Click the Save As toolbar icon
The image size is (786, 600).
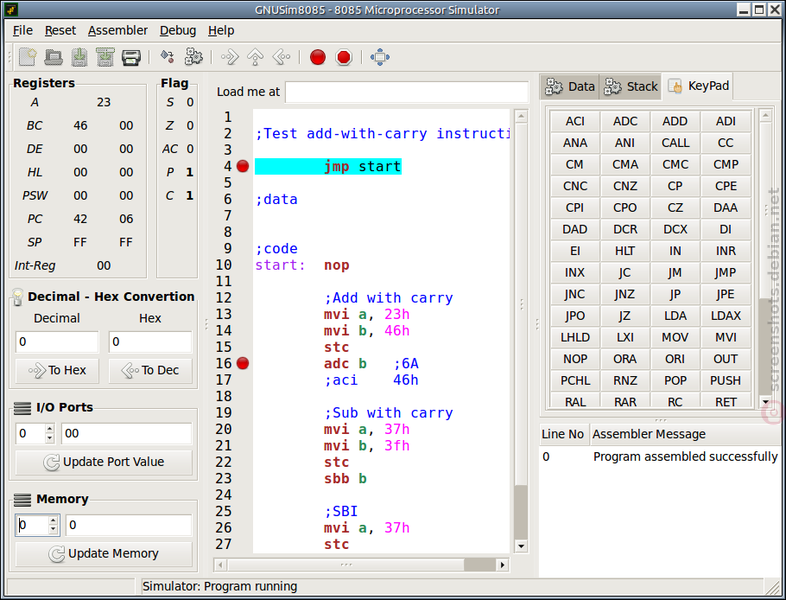[x=105, y=57]
